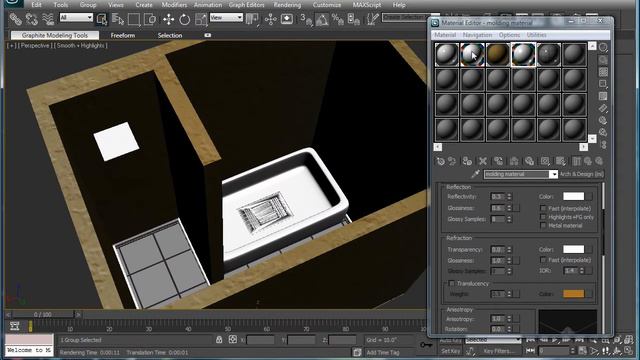Screen dimensions: 640x360
Task: Activate the Select Object tool
Action: pyautogui.click(x=102, y=19)
